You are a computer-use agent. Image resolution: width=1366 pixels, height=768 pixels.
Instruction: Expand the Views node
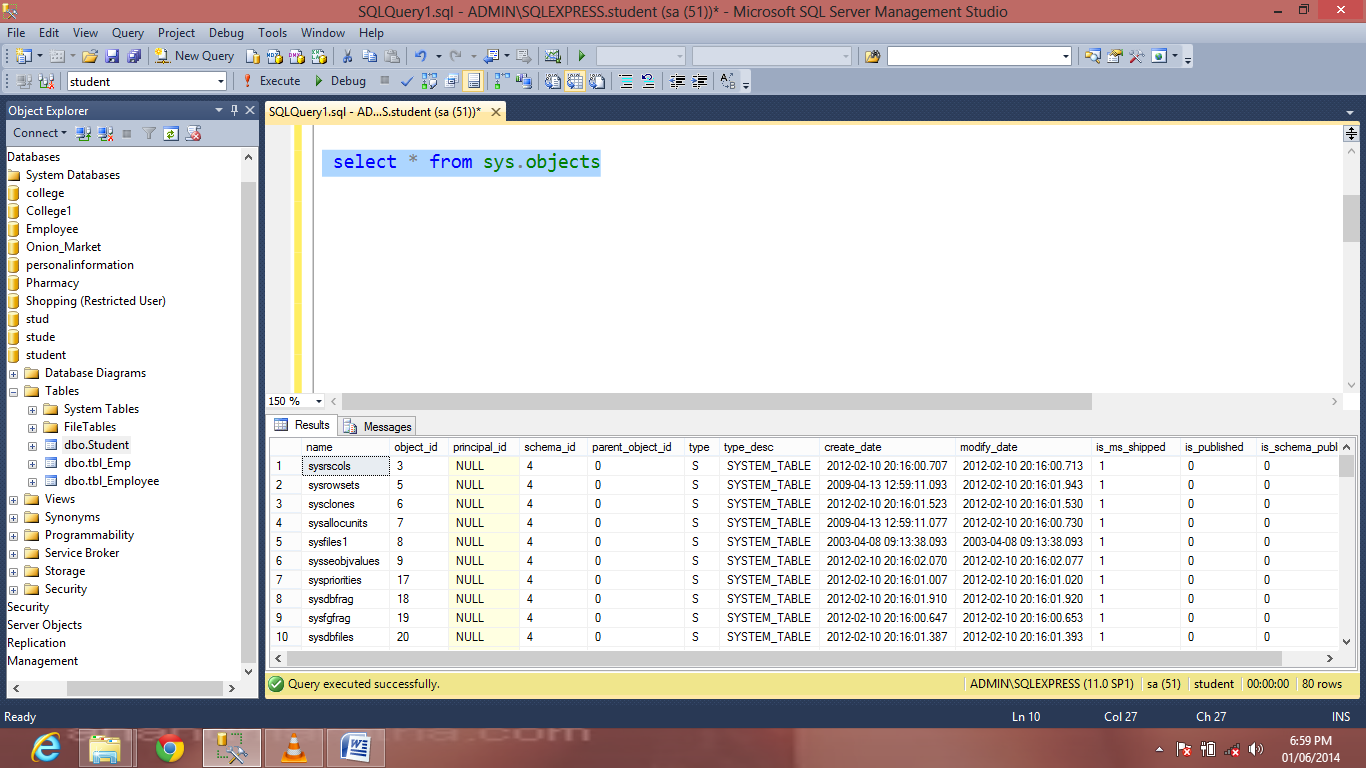click(x=14, y=499)
